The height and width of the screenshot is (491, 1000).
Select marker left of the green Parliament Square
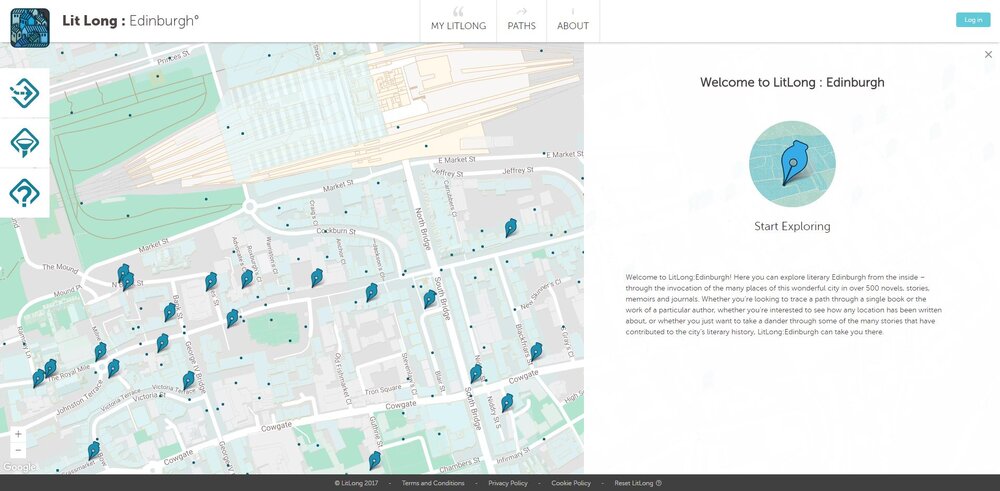click(x=232, y=318)
